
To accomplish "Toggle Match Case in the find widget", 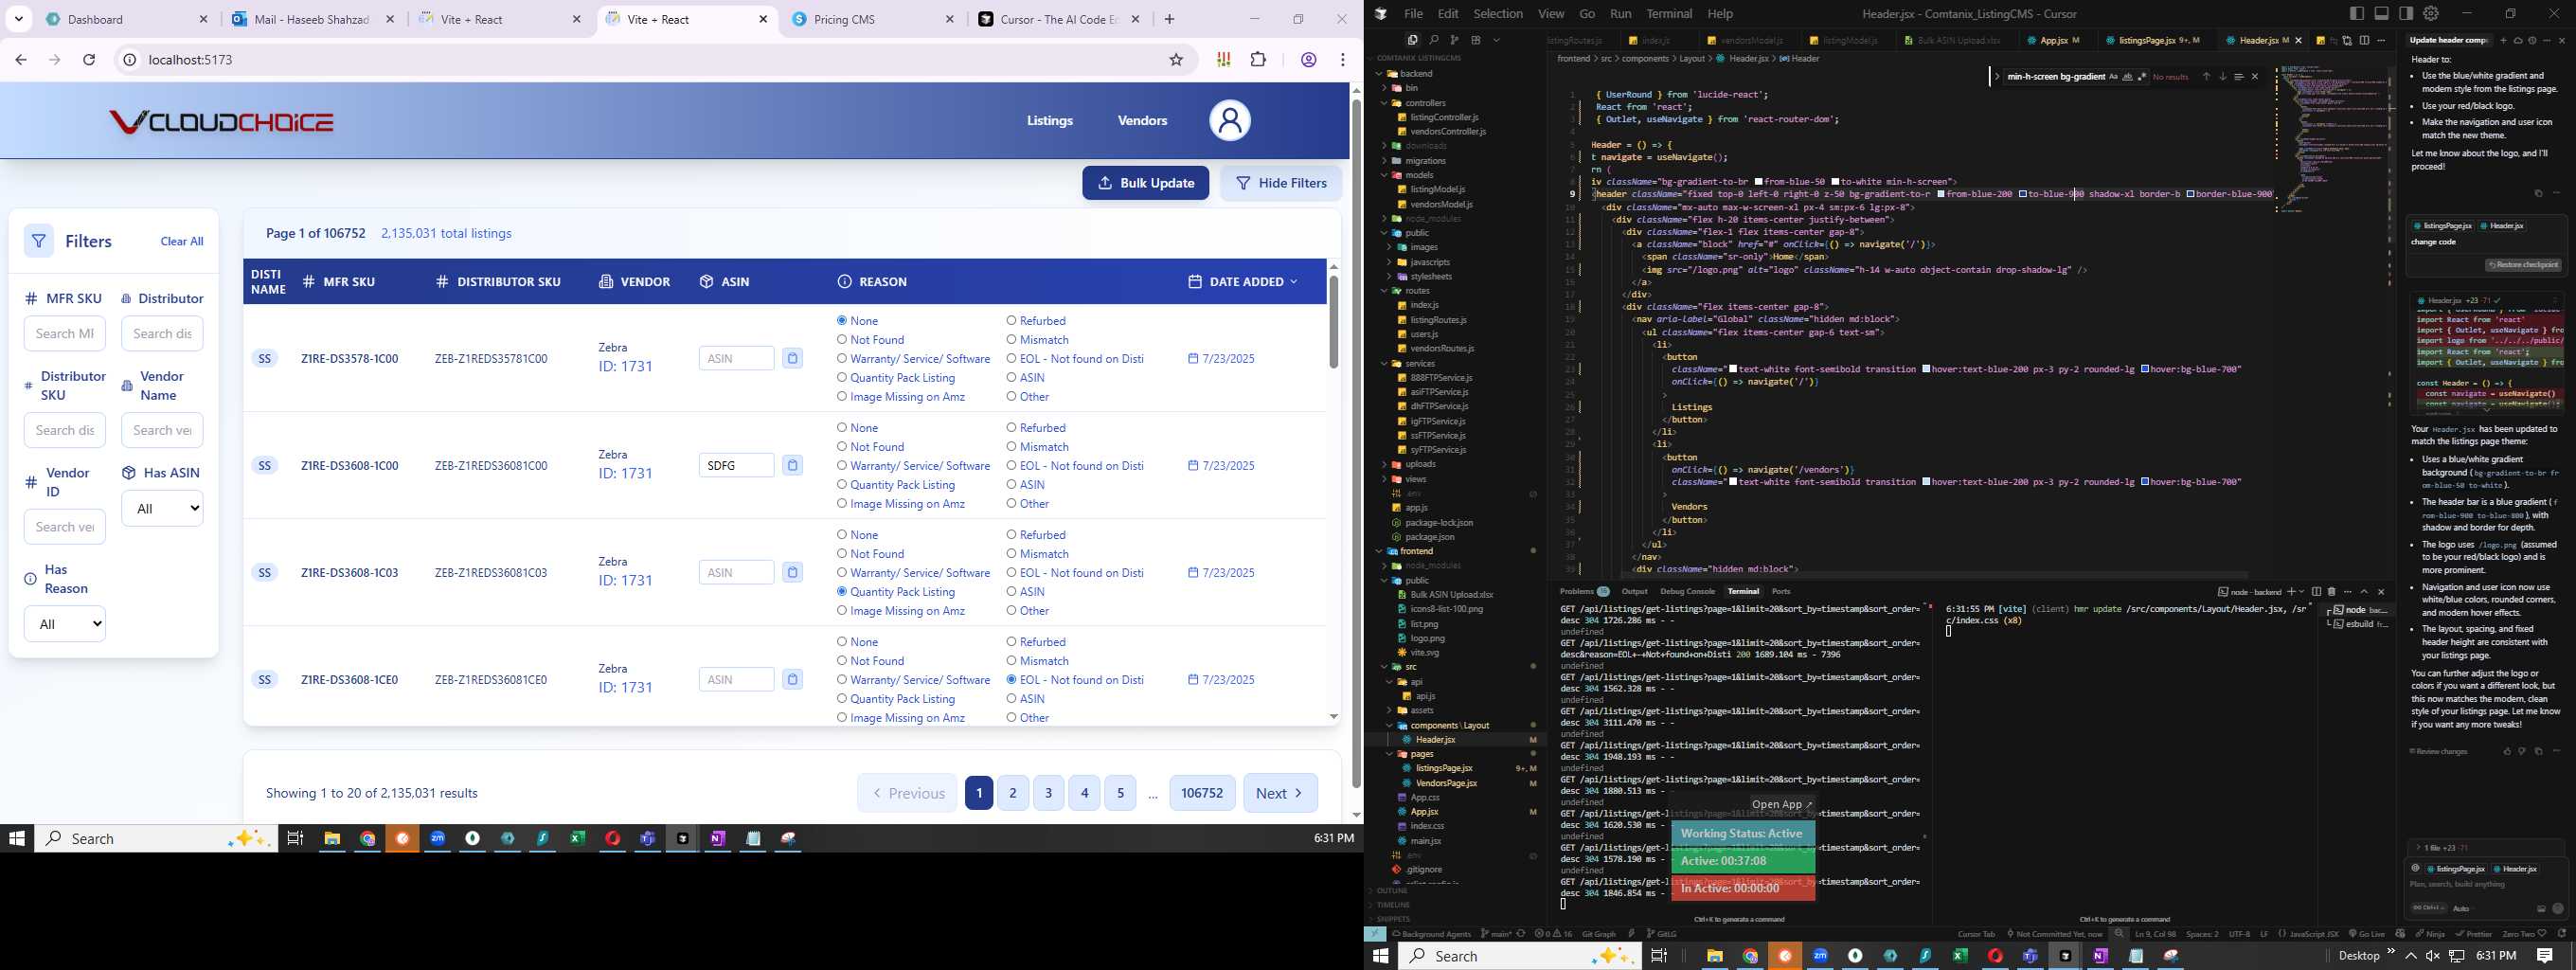I will (x=2113, y=77).
